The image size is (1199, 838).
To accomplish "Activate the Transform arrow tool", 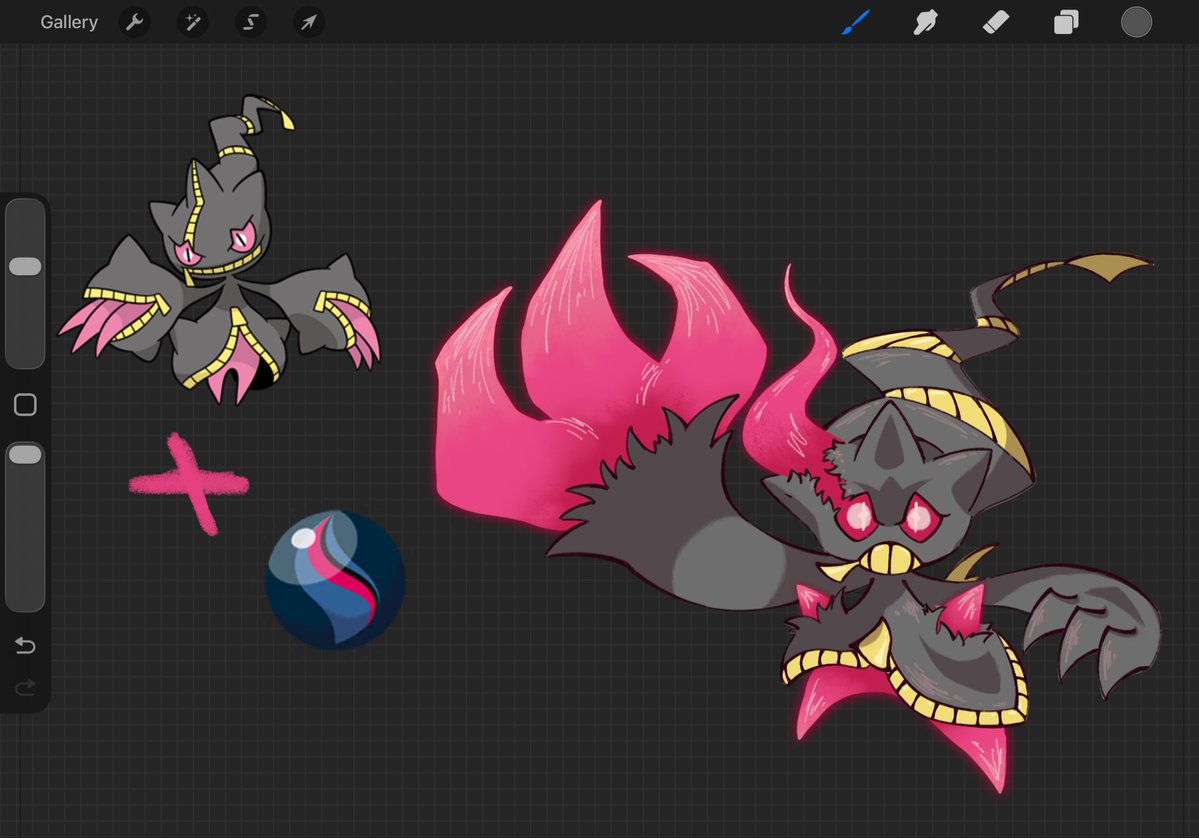I will 309,22.
